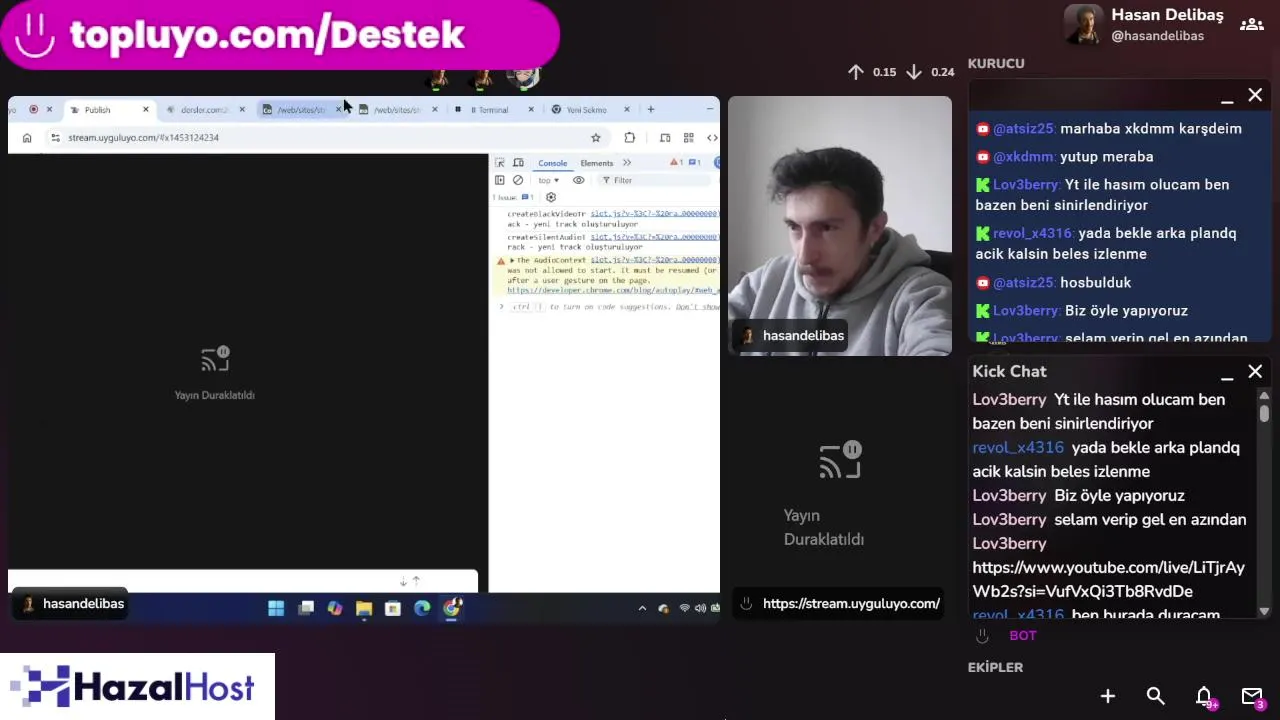
Task: Click the browser home icon
Action: click(x=27, y=138)
